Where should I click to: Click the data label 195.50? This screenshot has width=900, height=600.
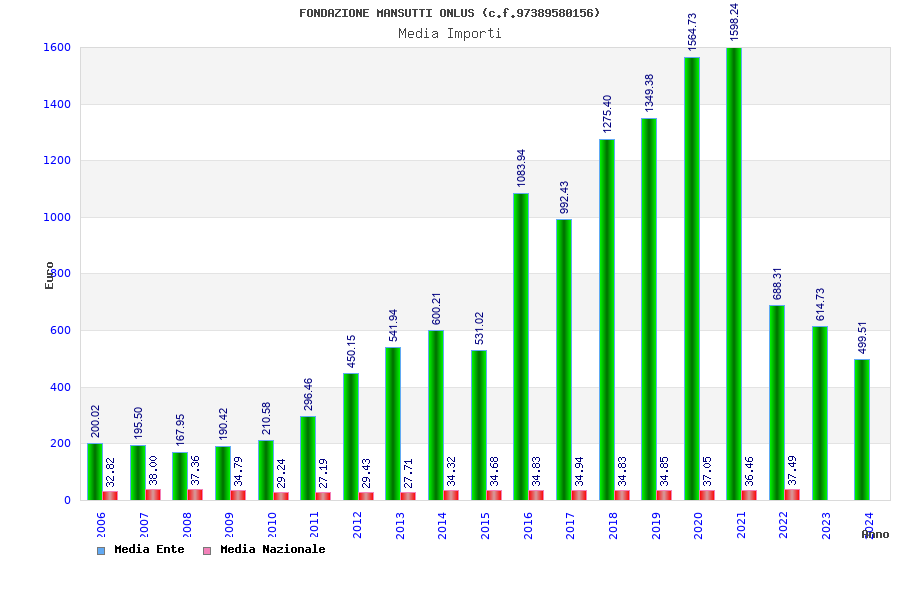138,423
